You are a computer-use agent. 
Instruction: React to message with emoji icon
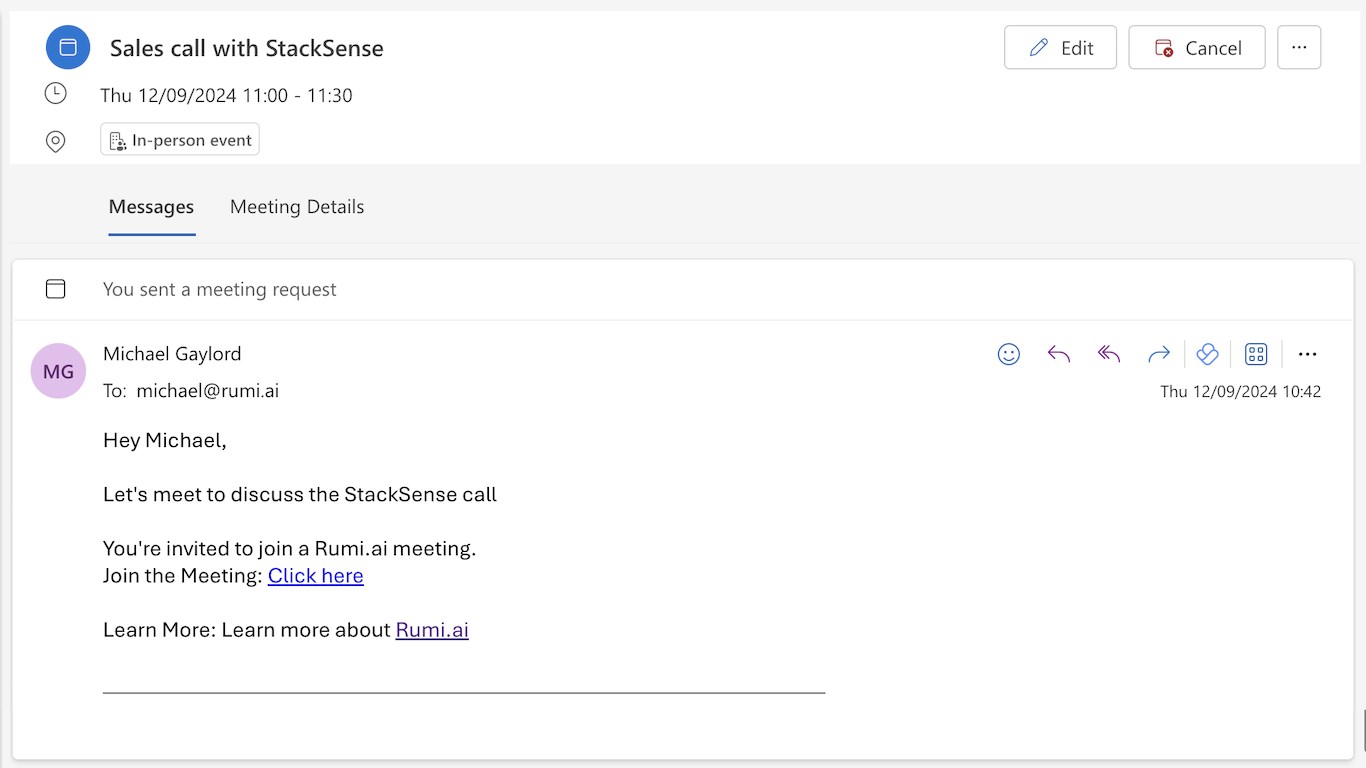(1009, 354)
